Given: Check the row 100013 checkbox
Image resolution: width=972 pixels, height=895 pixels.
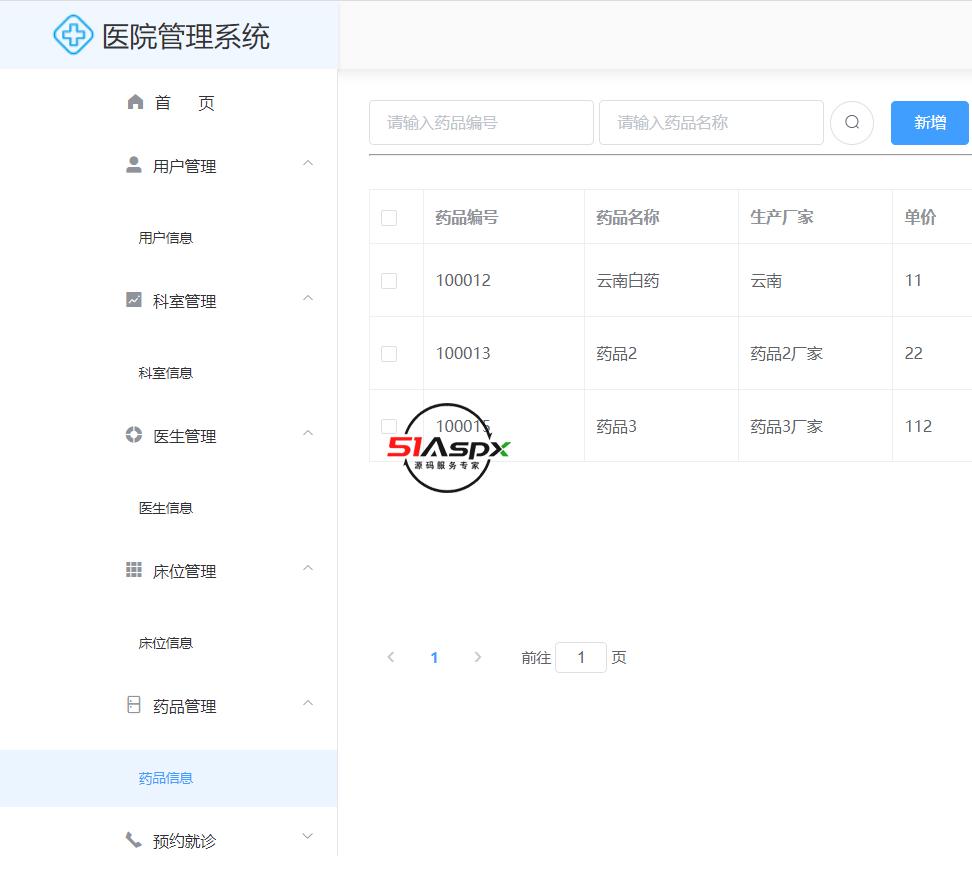Looking at the screenshot, I should [x=389, y=354].
